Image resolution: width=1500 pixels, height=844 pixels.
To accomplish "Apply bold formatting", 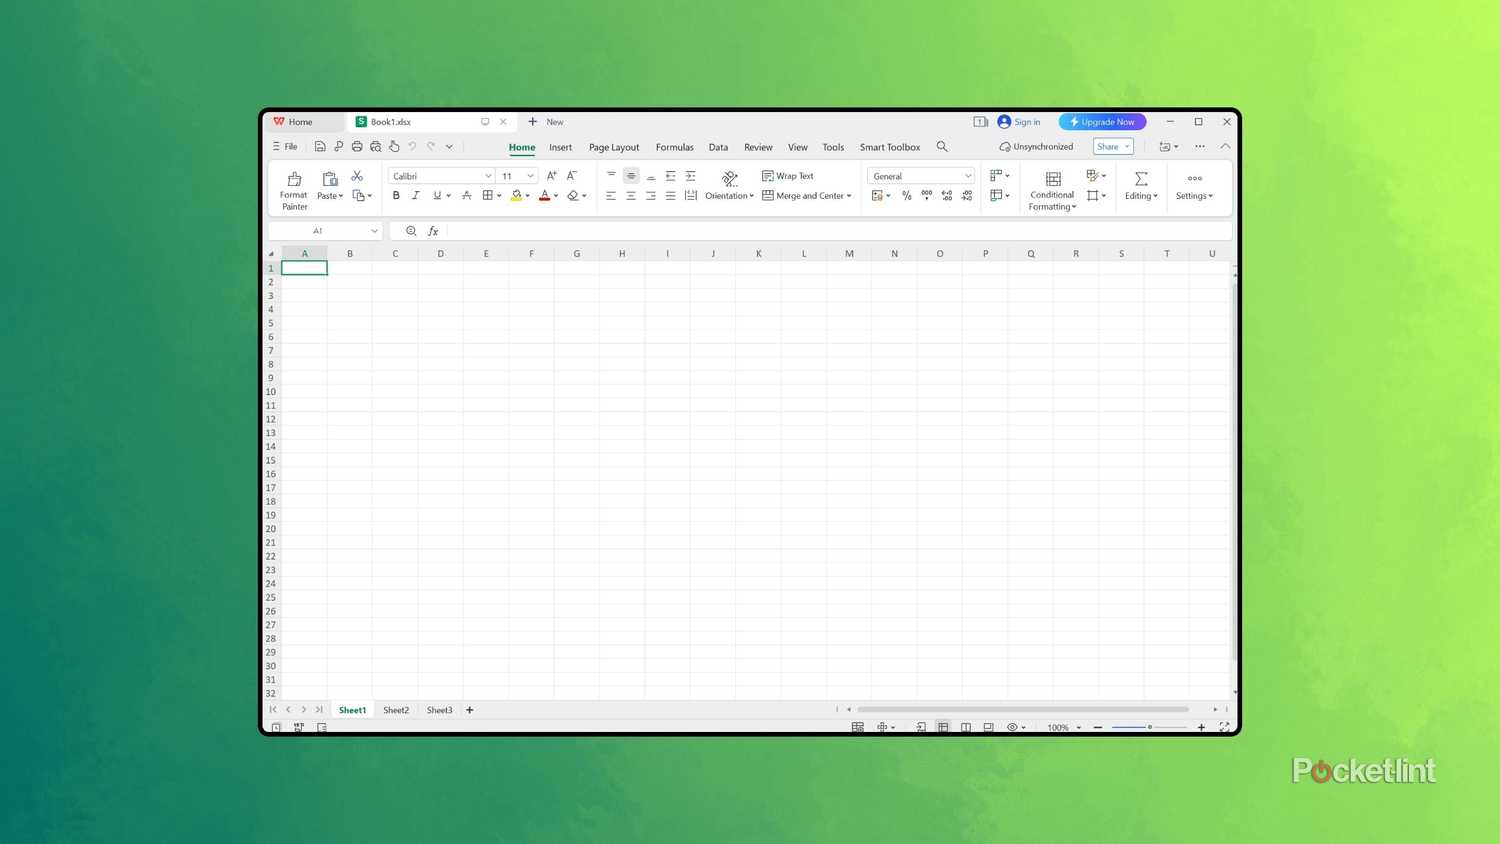I will tap(396, 195).
